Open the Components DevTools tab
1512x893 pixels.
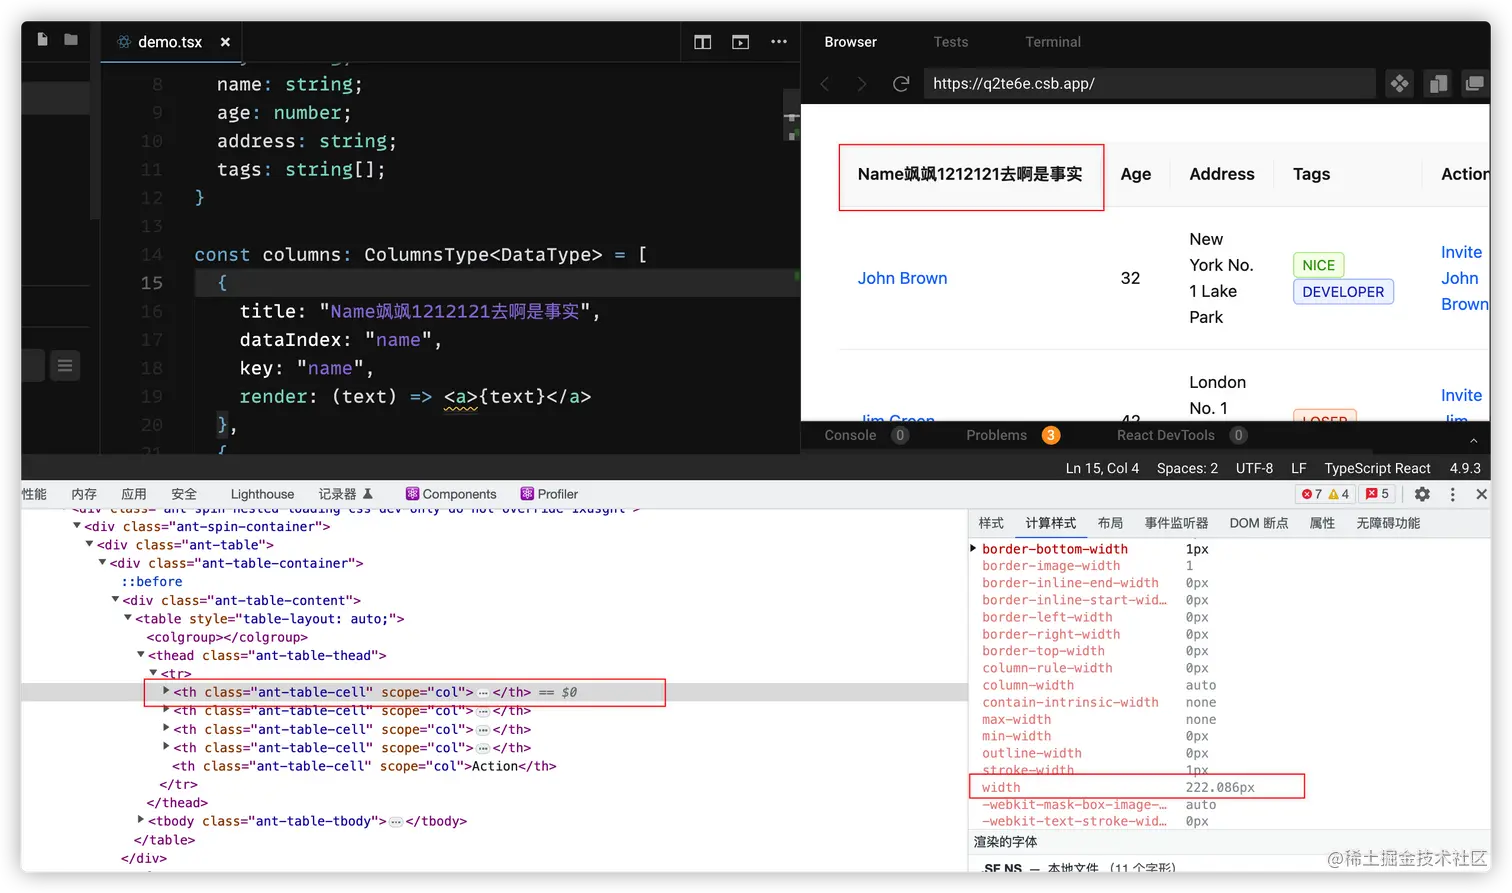[451, 494]
